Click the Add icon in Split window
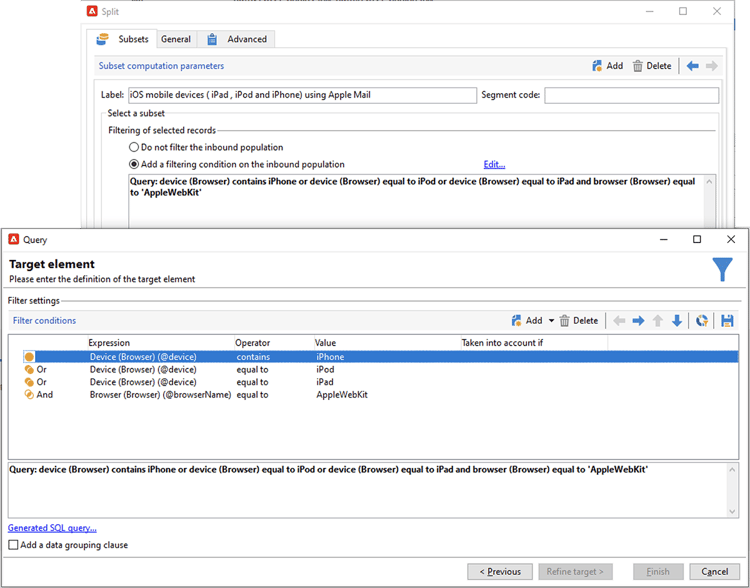 [x=596, y=66]
